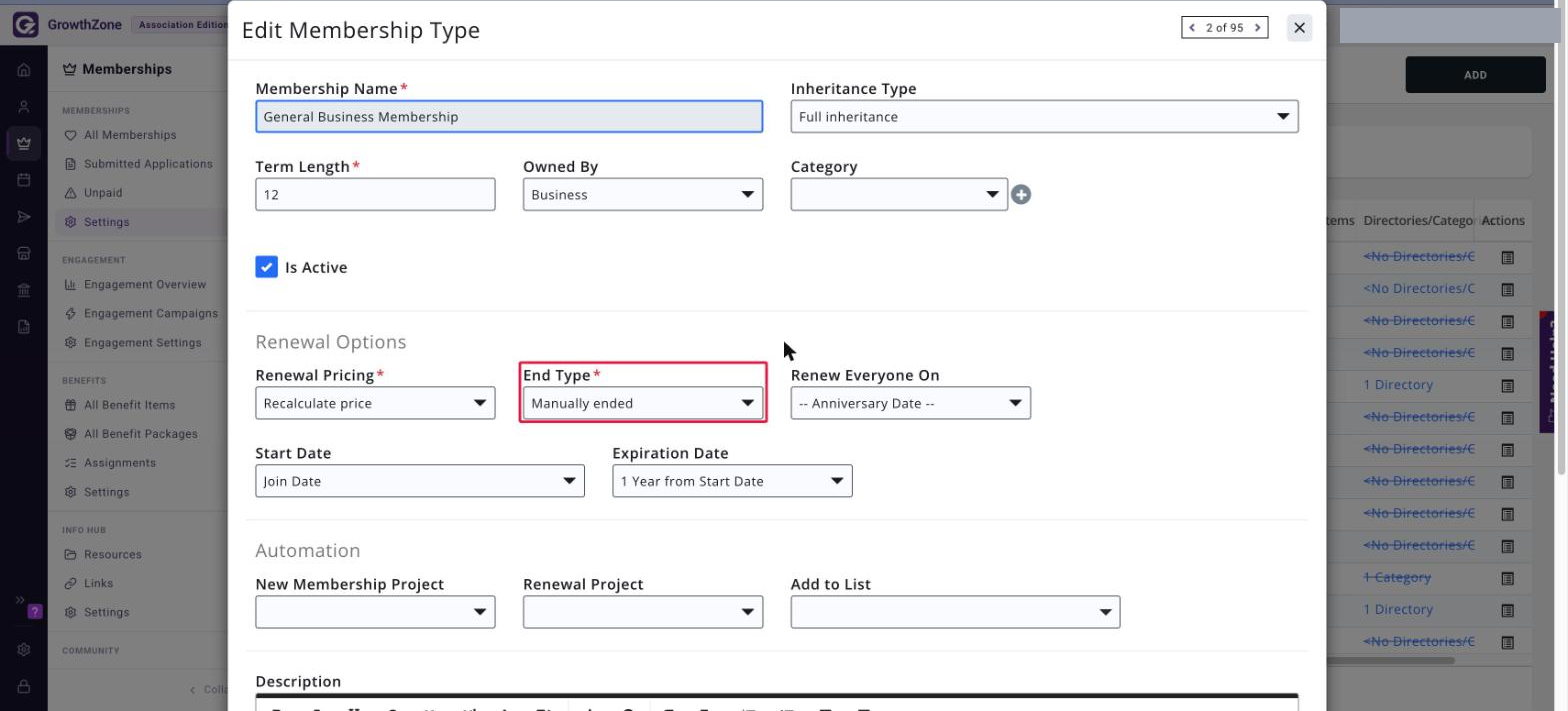Open Engagement Overview in the sidebar

click(145, 285)
